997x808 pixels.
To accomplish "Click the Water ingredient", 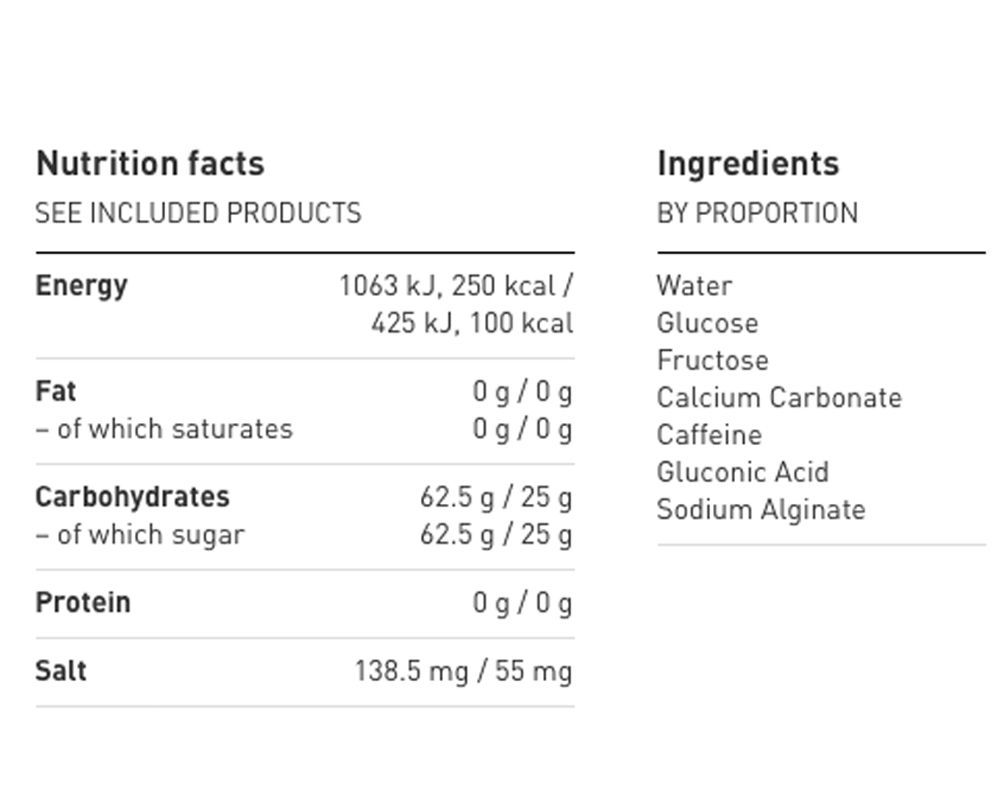I will point(694,286).
